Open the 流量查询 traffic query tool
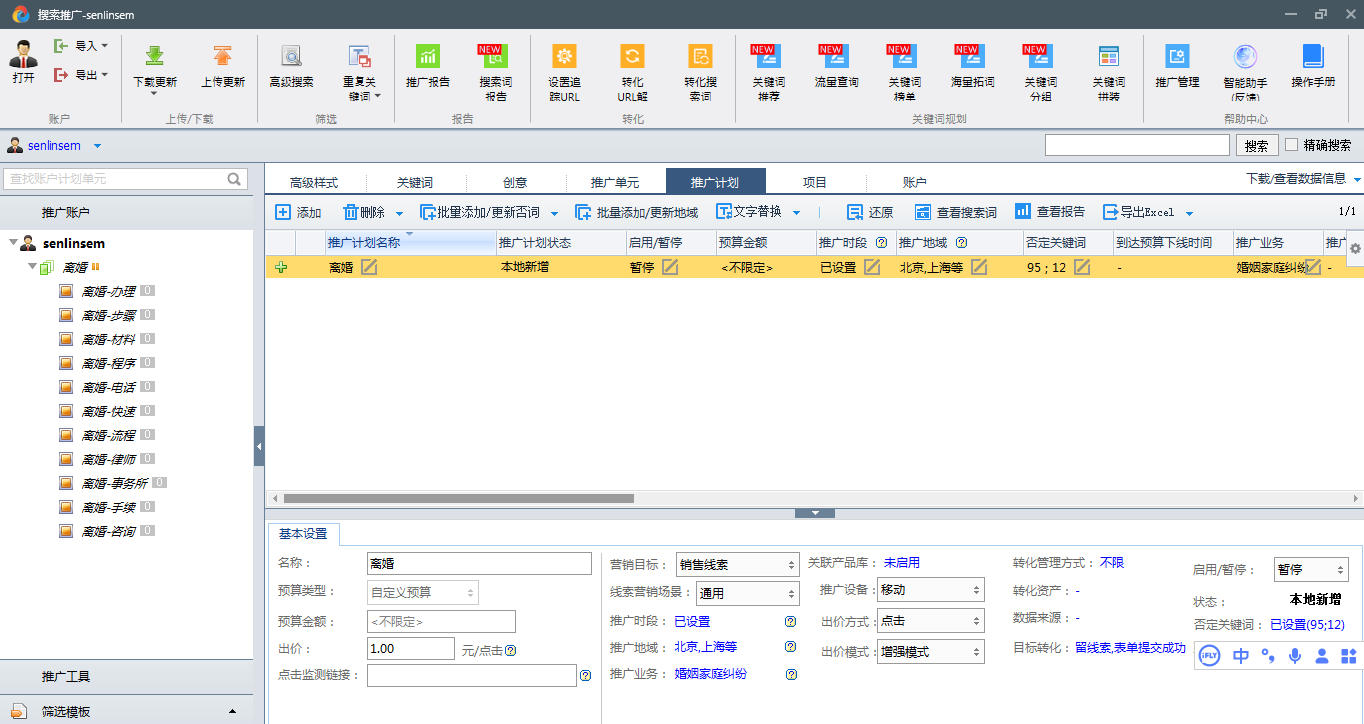 click(836, 57)
